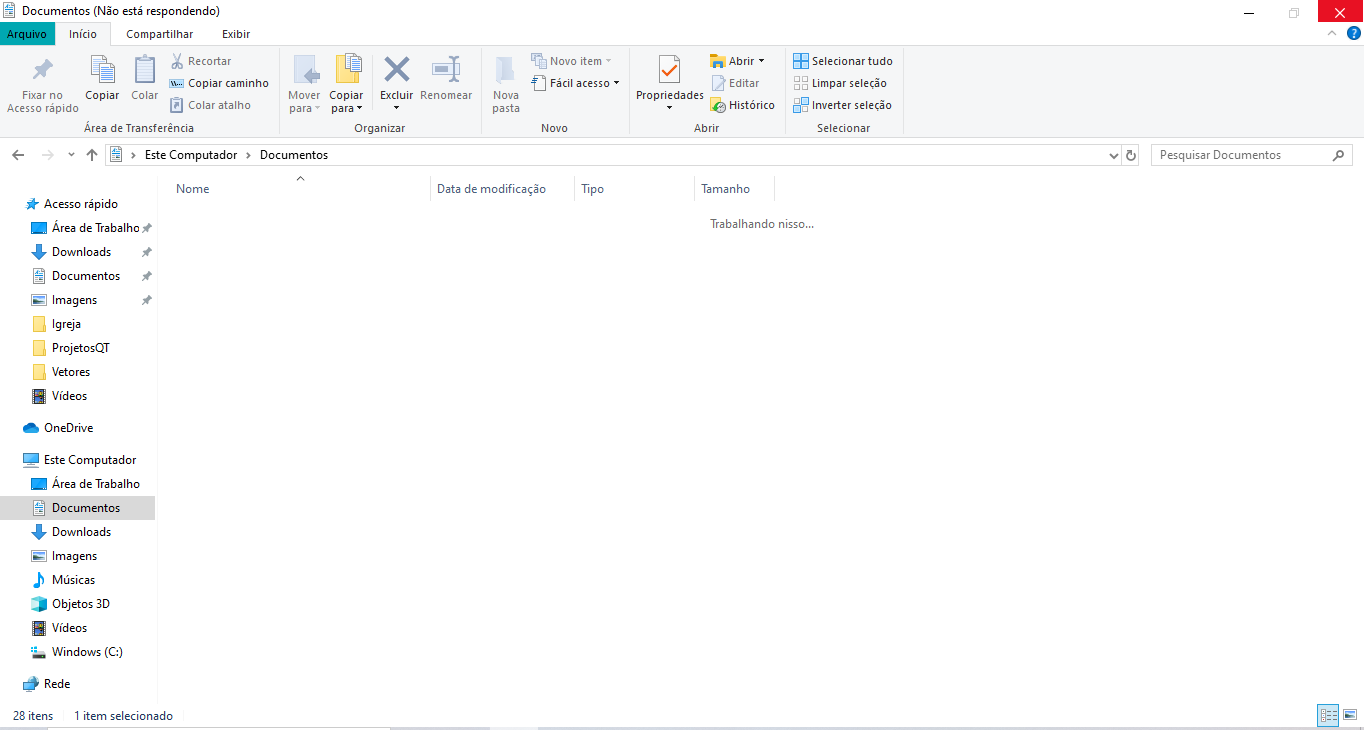1364x730 pixels.
Task: Click the Up one level arrow
Action: 92,155
